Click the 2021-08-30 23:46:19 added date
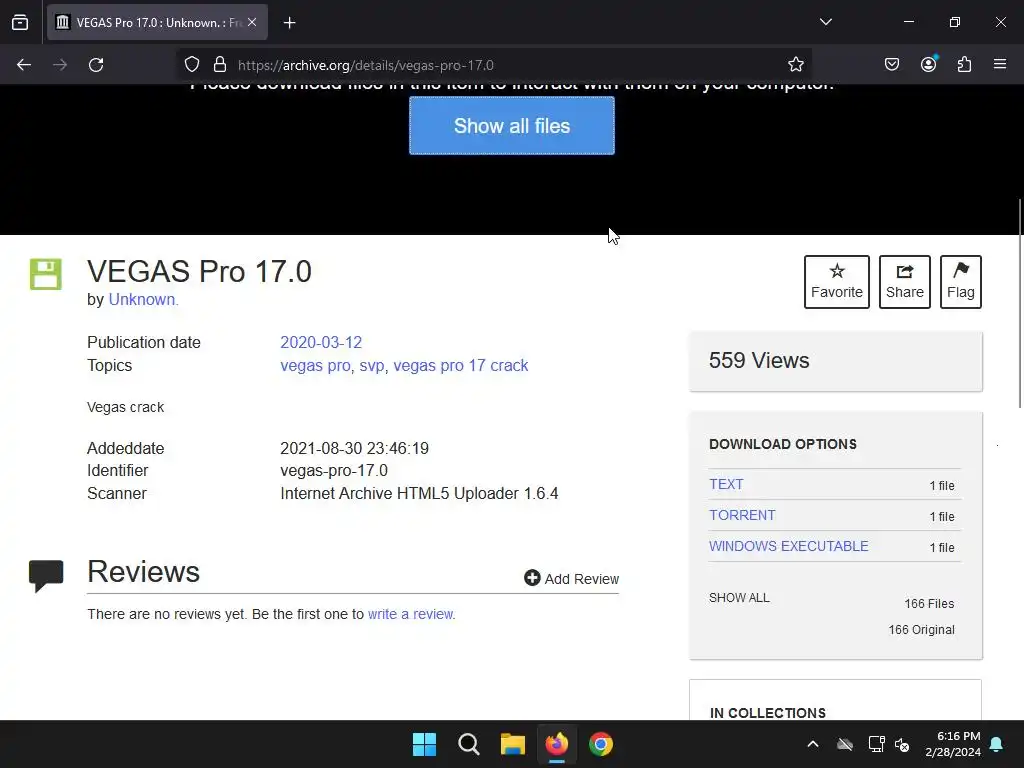The image size is (1024, 768). tap(355, 448)
